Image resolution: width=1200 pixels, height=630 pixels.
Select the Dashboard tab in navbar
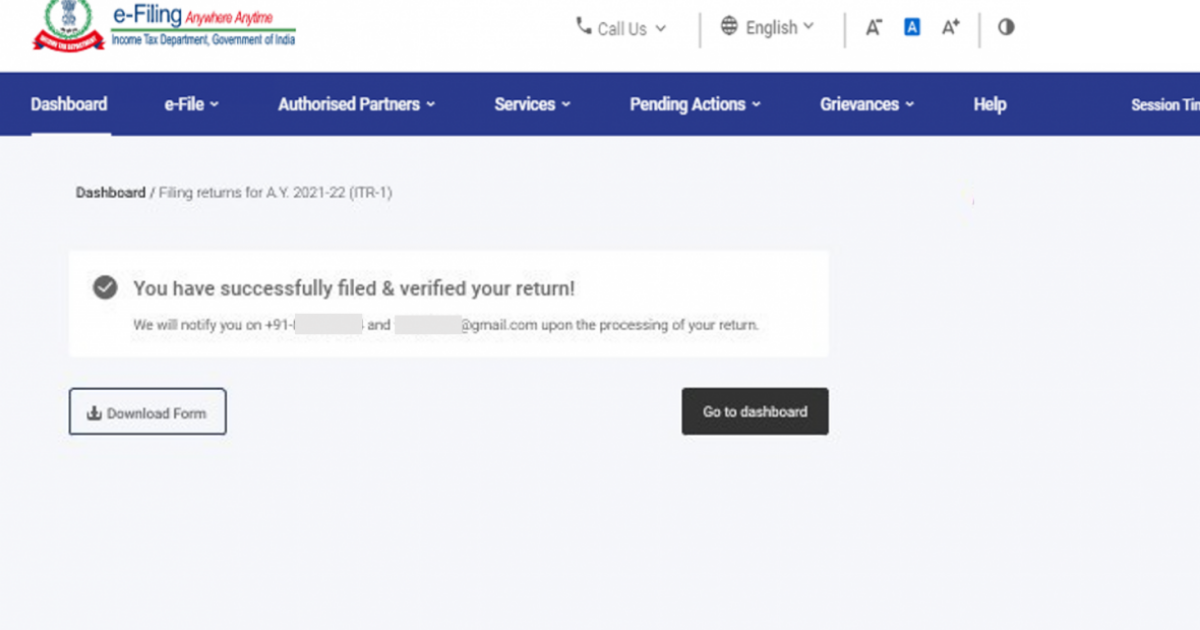coord(69,104)
